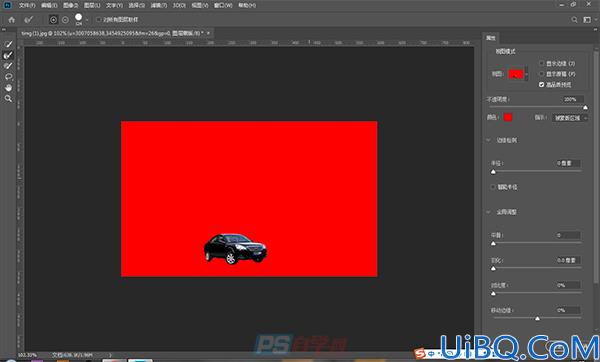Open the View mode thumbnail dropdown
600x362 pixels.
click(527, 74)
